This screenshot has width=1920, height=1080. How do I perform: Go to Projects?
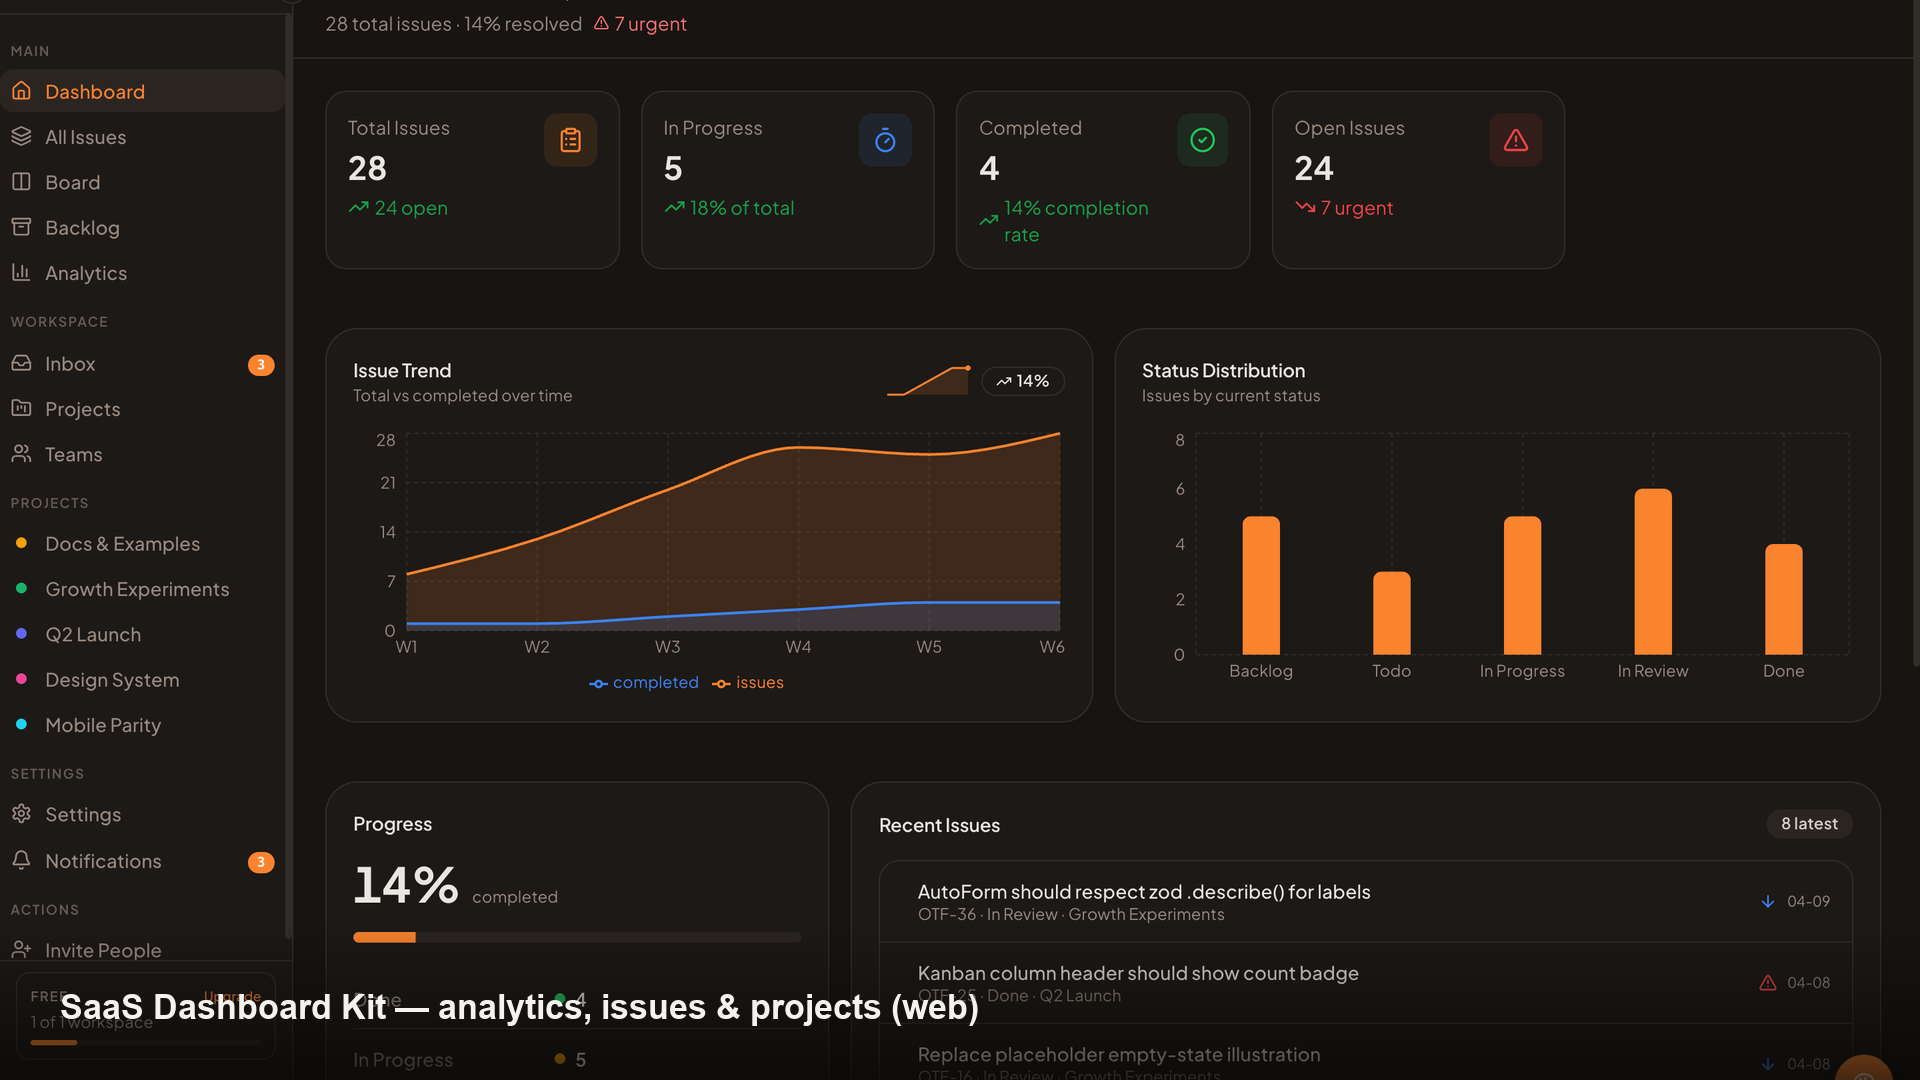(144, 409)
